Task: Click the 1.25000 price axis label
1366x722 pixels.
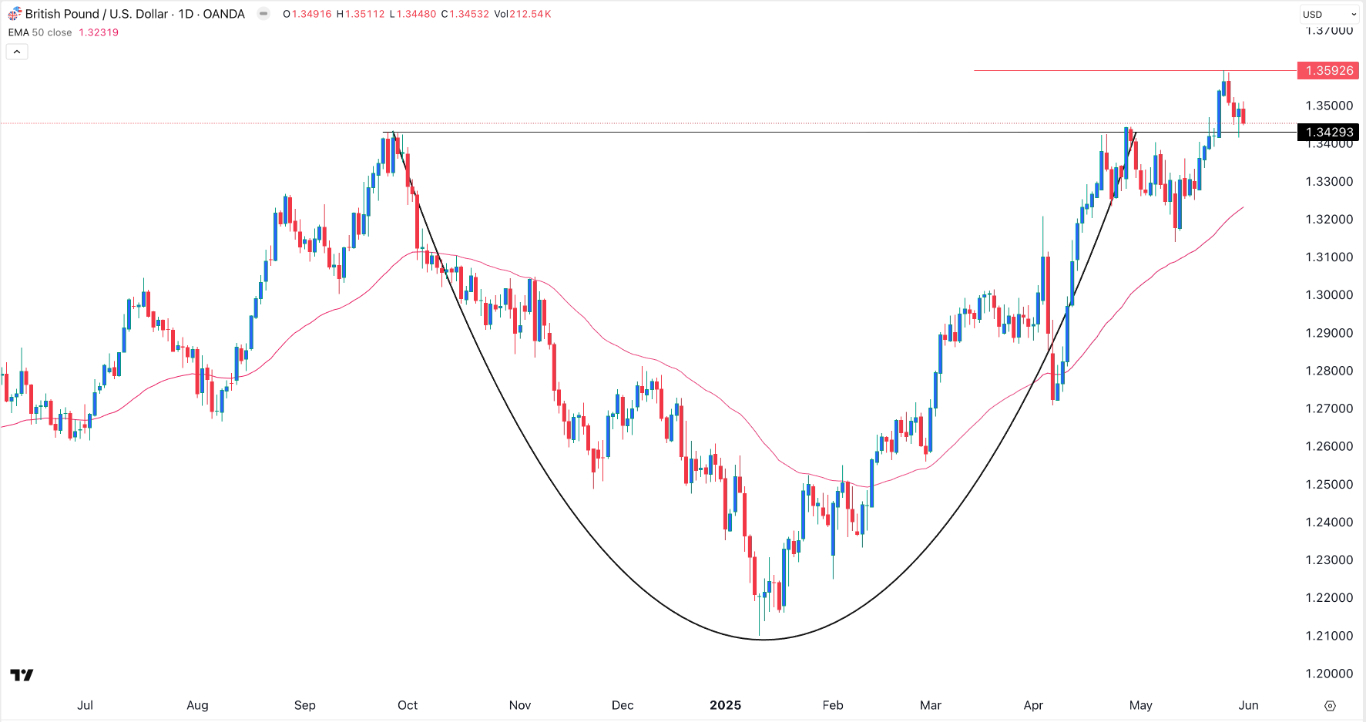Action: click(1329, 484)
